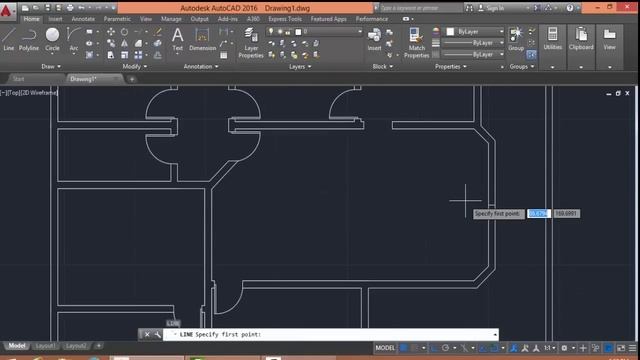
Task: Select the Arc tool
Action: [x=73, y=39]
